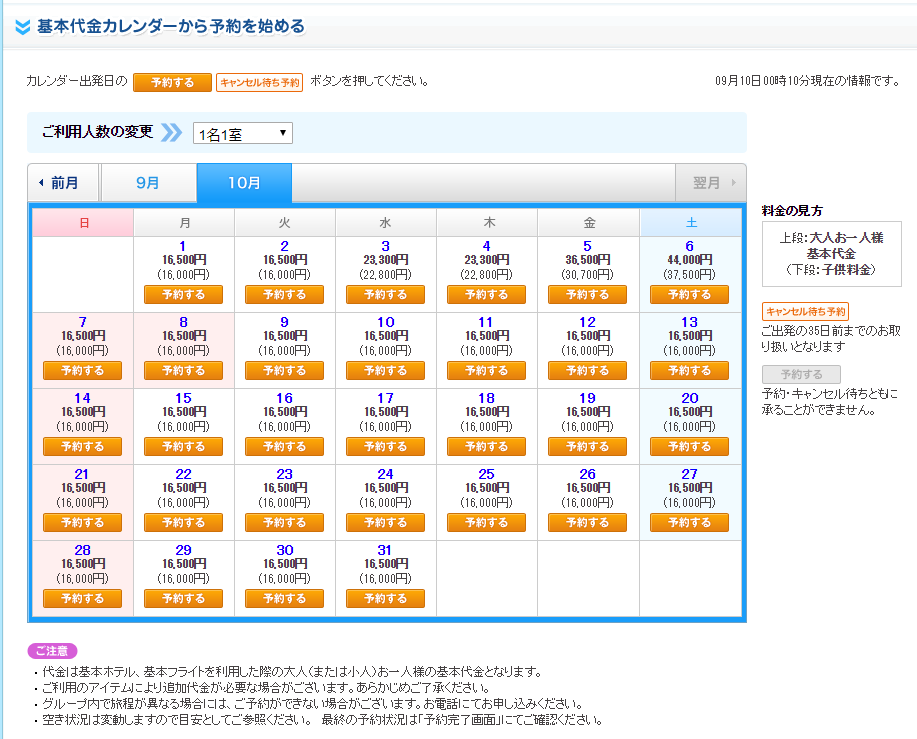Viewport: 917px width, 739px height.
Task: Click 予約する for October 8
Action: coord(184,371)
